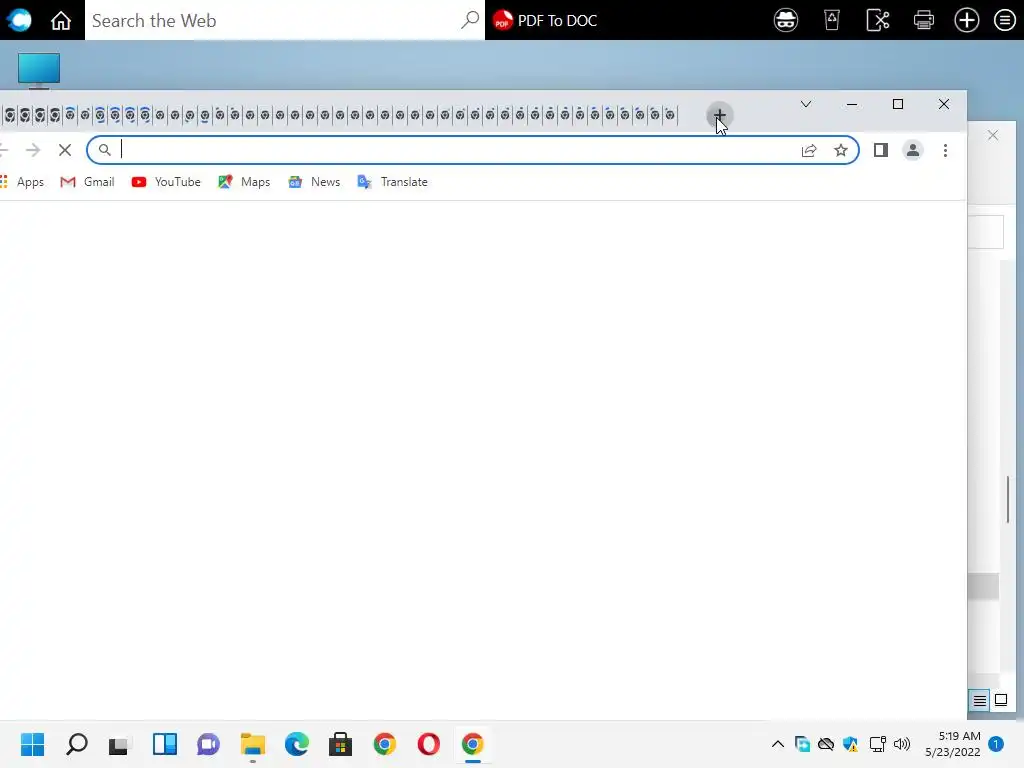Share this page icon in address bar

(808, 151)
